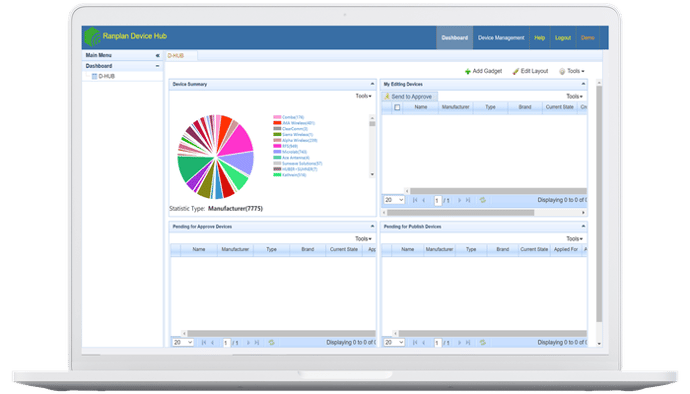Open the Help menu item
This screenshot has width=690, height=394.
tap(540, 38)
